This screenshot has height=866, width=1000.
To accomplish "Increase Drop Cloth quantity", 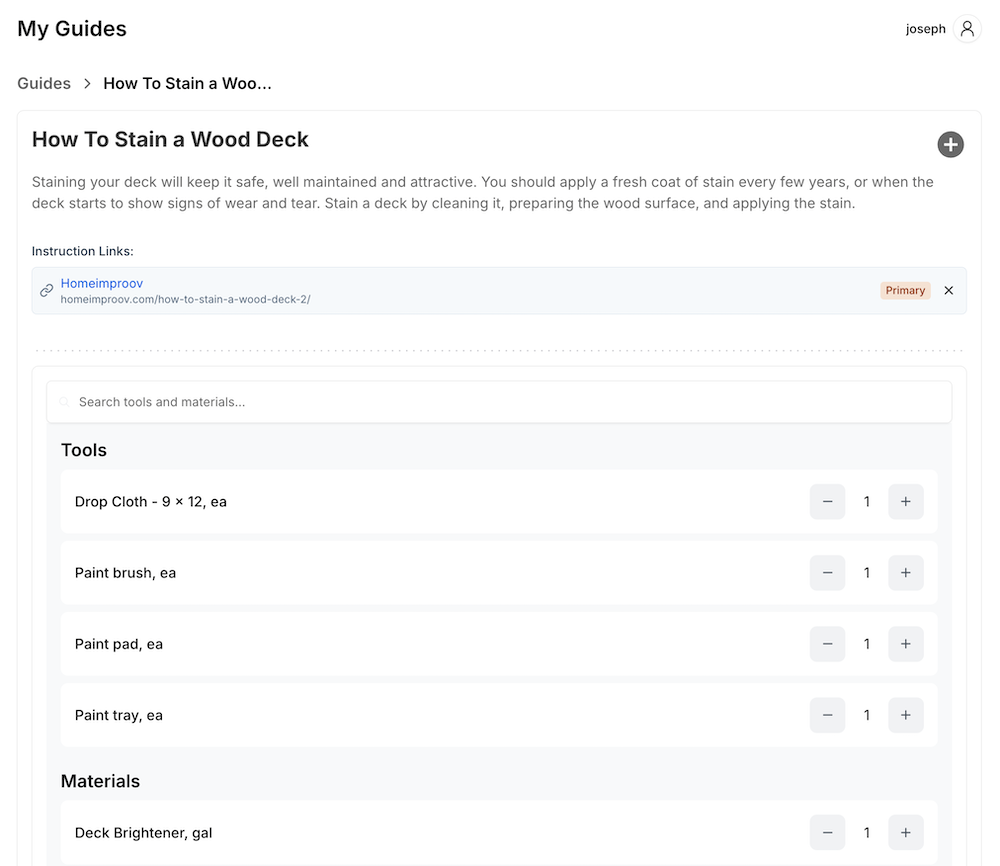I will pyautogui.click(x=906, y=502).
